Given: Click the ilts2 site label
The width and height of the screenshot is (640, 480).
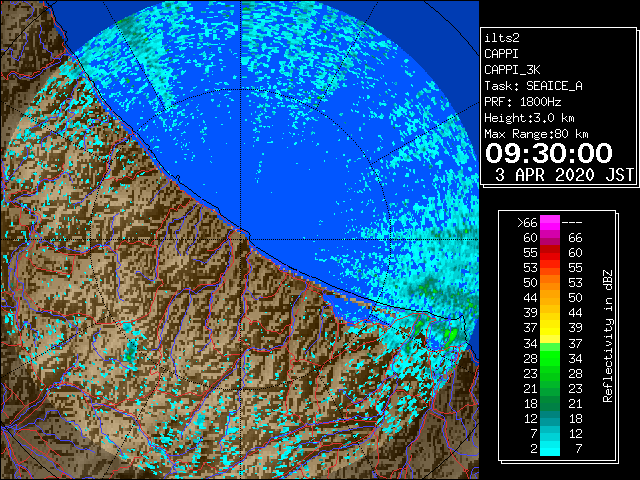Looking at the screenshot, I should (502, 38).
